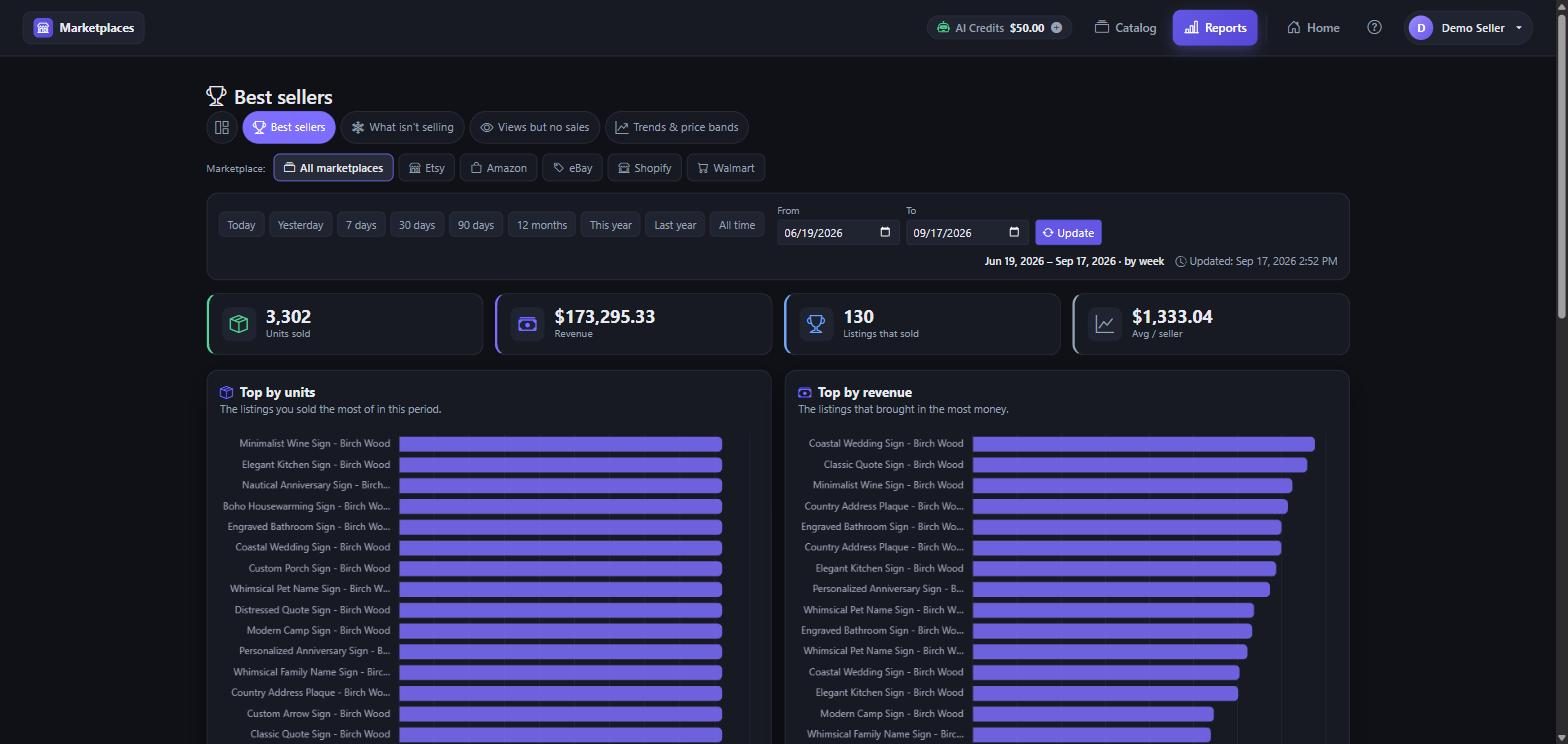Screen dimensions: 1568x744
Task: Click Coastal Wedding Sign top revenue bar
Action: click(x=1143, y=444)
